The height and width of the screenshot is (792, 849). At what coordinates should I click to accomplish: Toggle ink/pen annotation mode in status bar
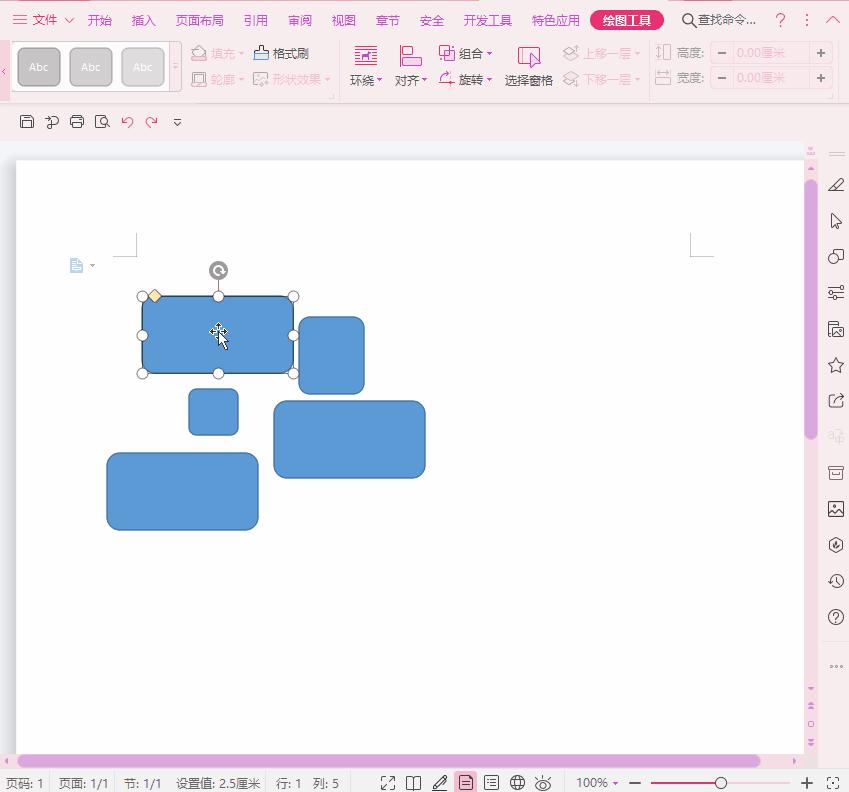coord(440,783)
